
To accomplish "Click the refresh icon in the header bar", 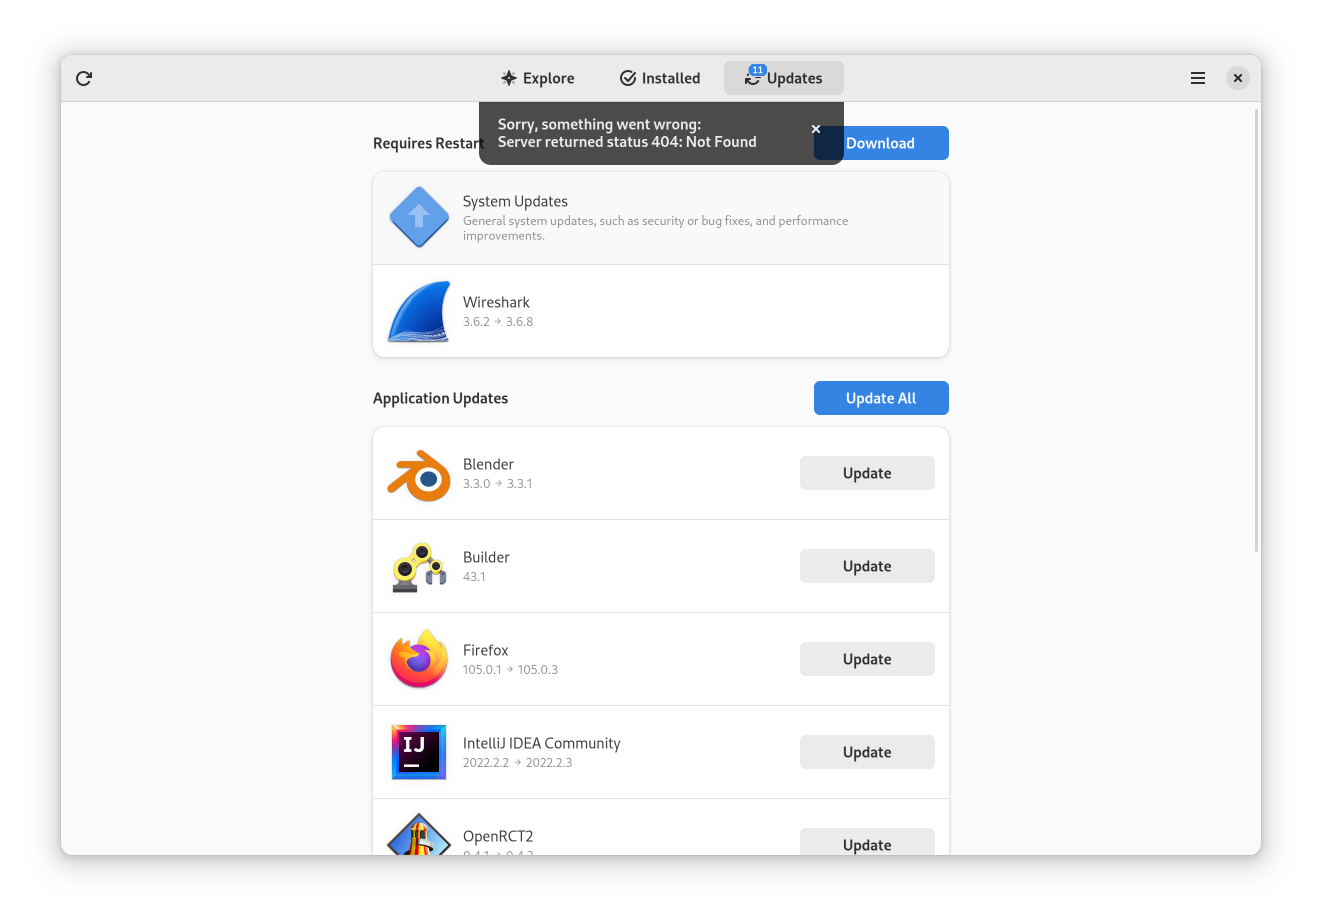I will click(84, 78).
